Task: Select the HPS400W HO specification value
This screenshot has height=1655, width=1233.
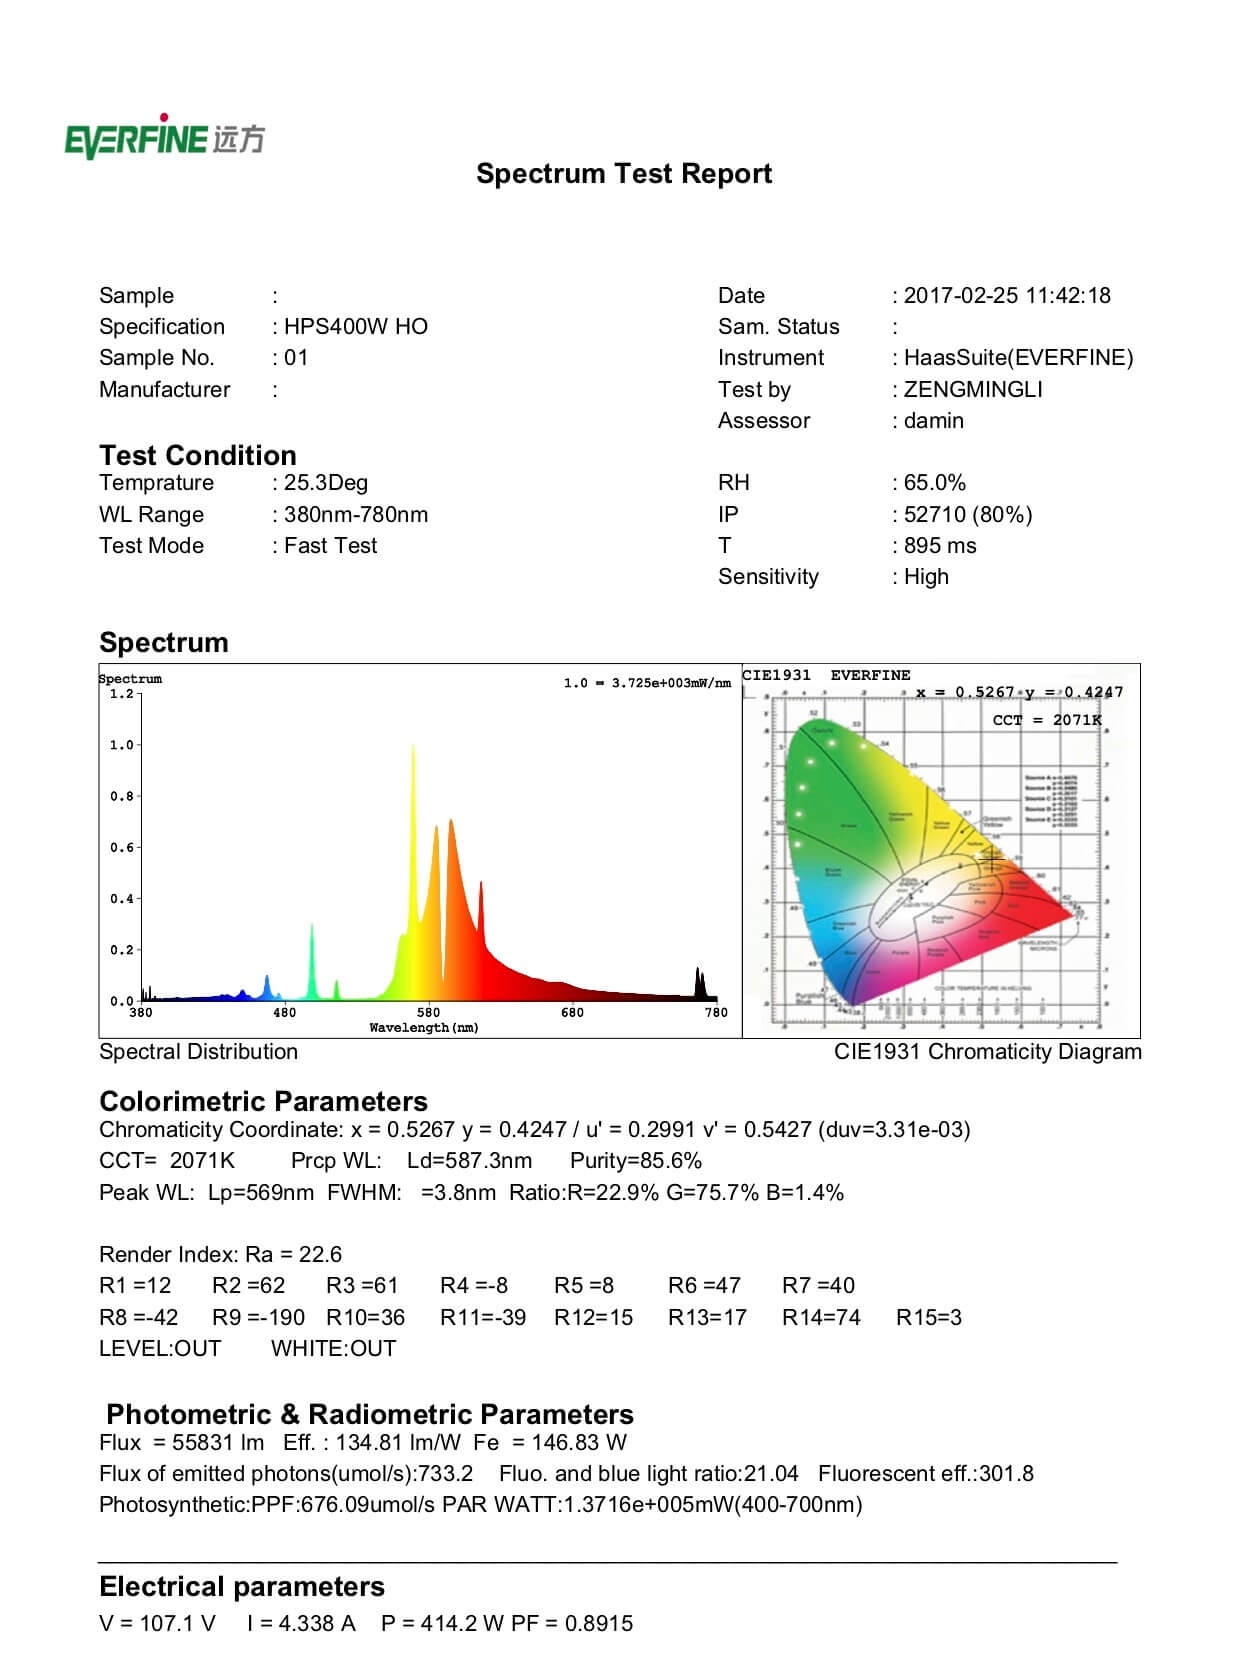Action: pos(355,327)
